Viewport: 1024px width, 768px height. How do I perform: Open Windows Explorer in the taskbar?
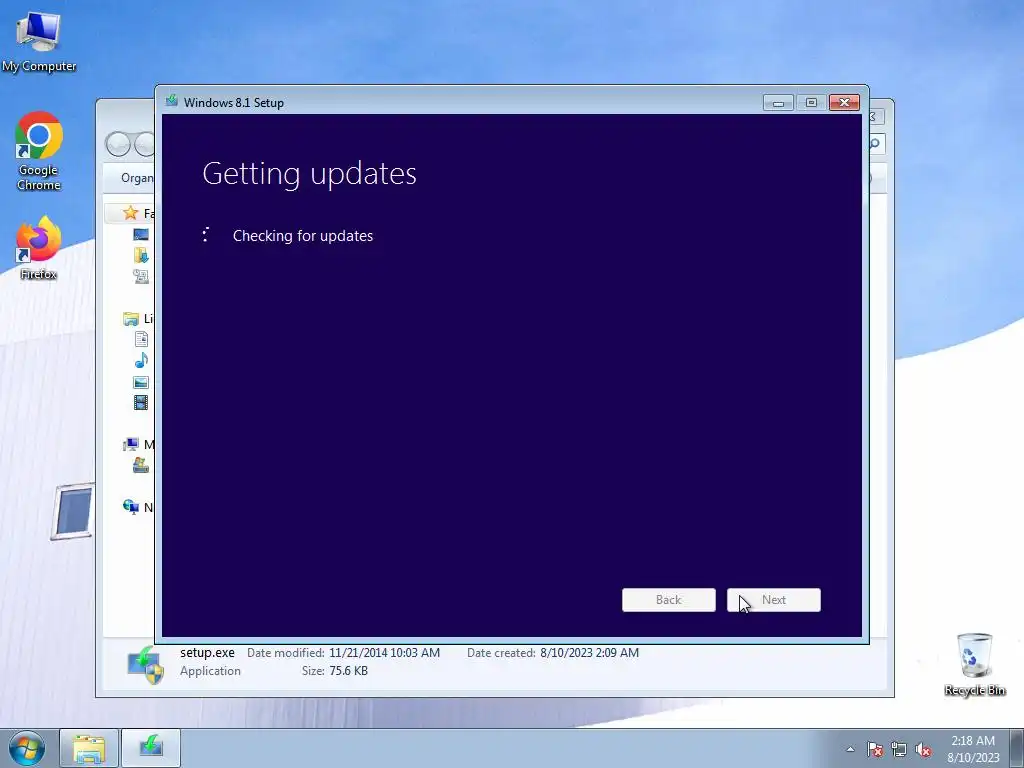pyautogui.click(x=89, y=748)
